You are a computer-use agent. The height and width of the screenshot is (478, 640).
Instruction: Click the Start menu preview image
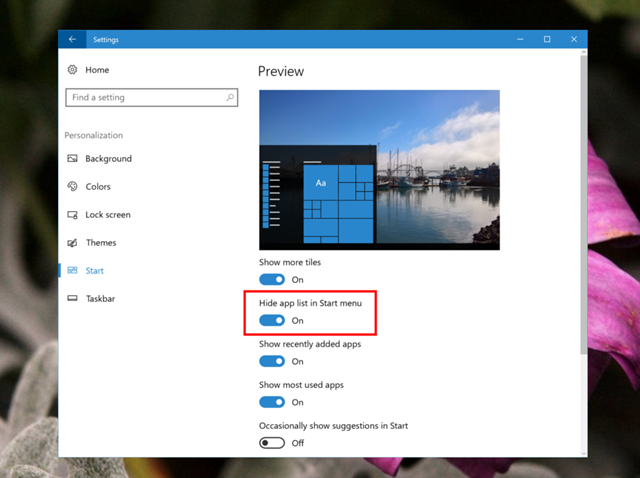coord(379,170)
